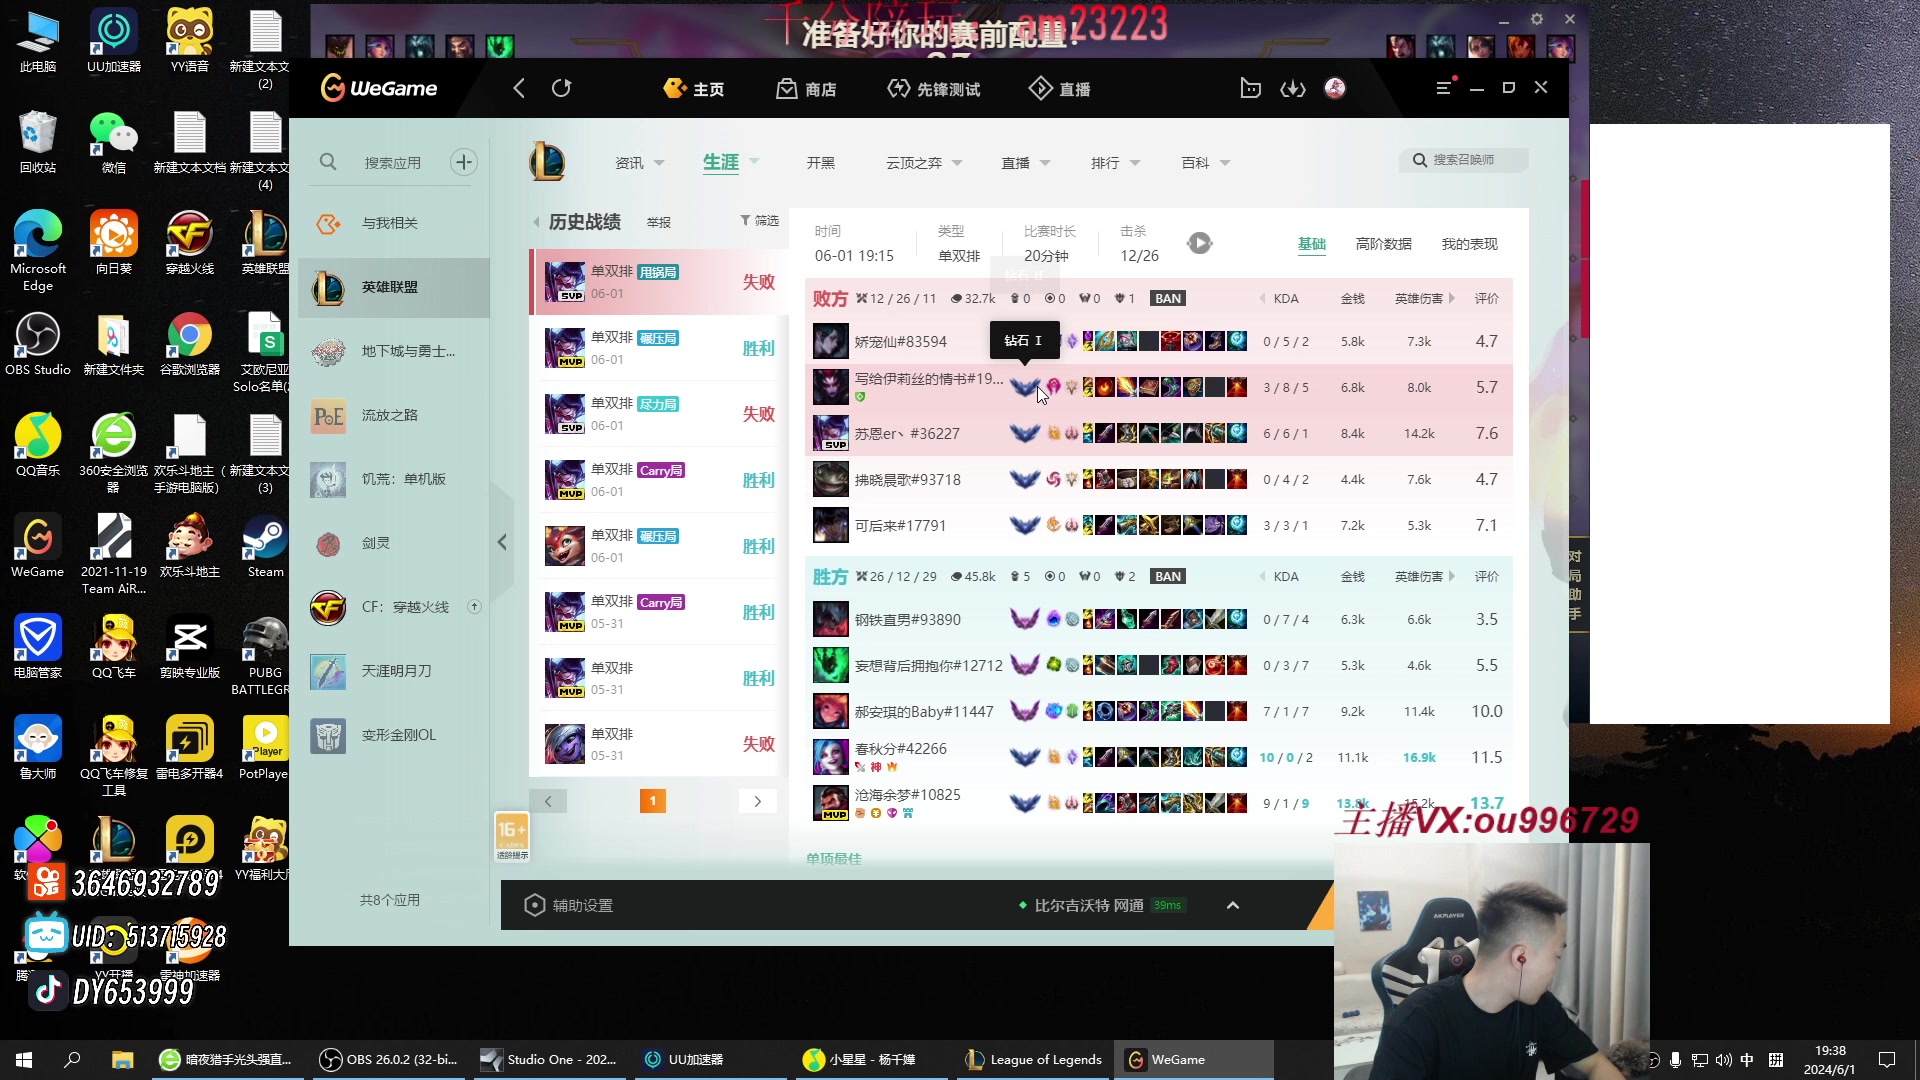Open the League of Legends logo icon
The image size is (1920, 1080).
click(x=547, y=162)
